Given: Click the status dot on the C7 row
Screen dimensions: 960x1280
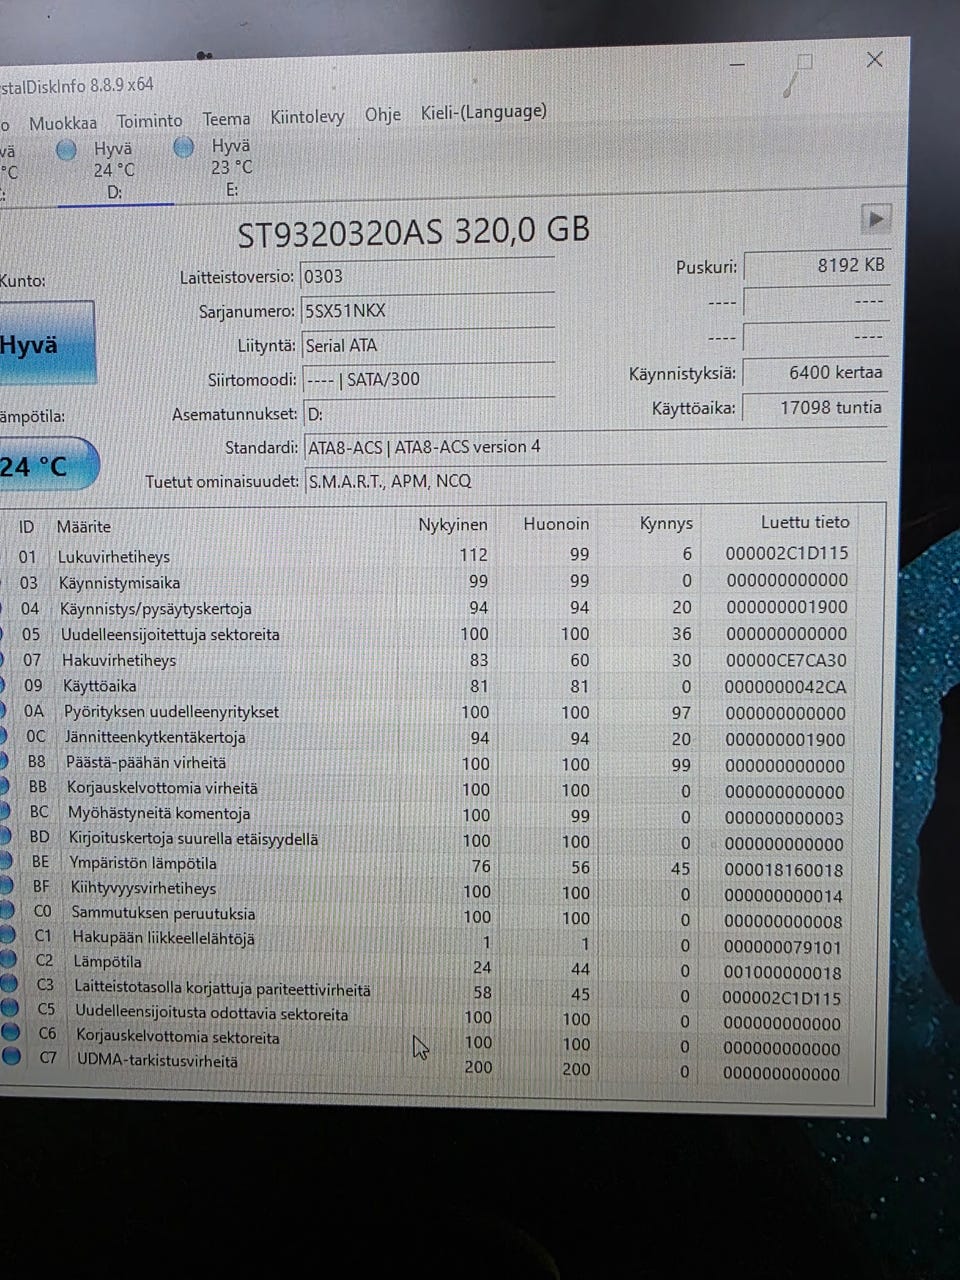Looking at the screenshot, I should [10, 1055].
